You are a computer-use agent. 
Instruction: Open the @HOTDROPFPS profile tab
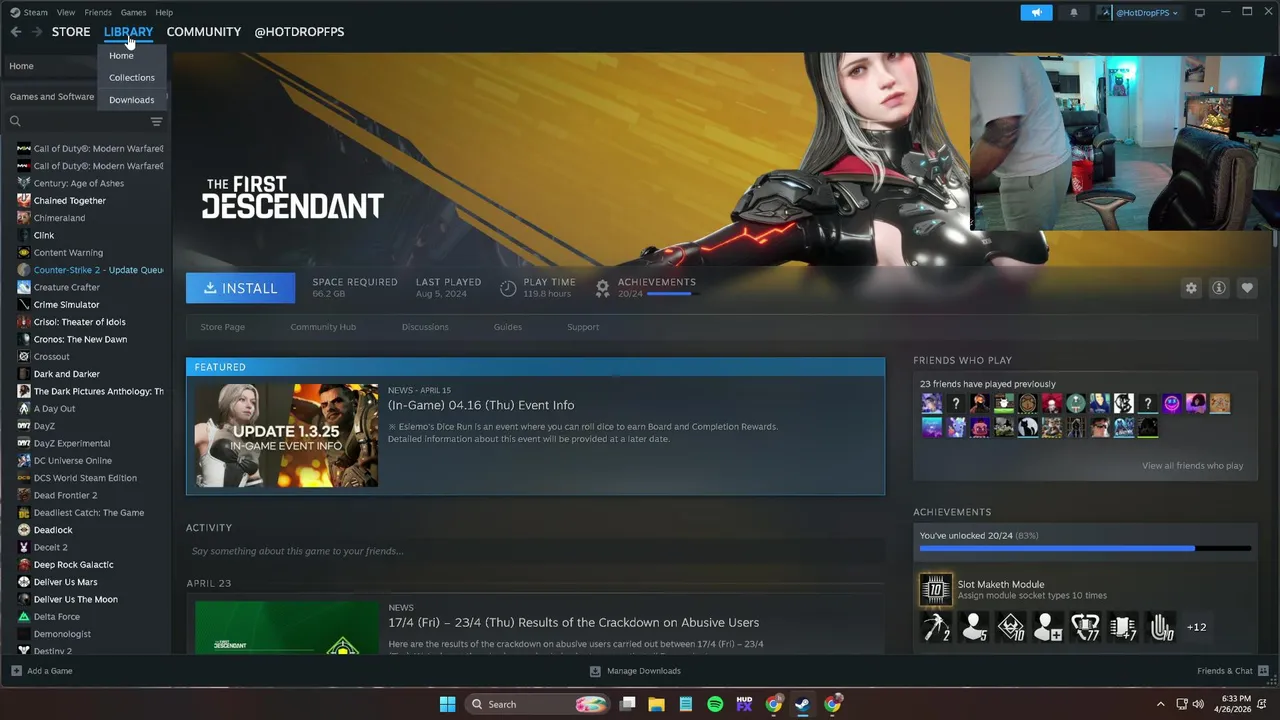coord(299,32)
